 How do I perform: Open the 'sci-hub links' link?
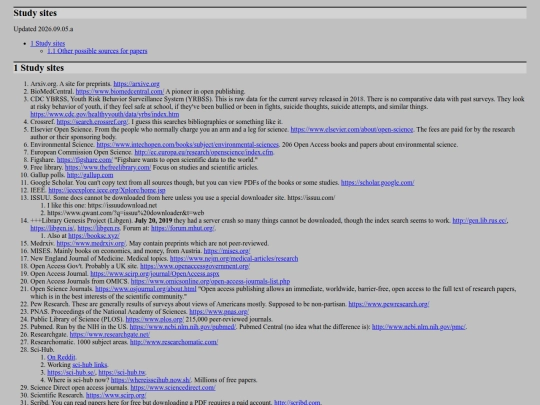[90, 365]
